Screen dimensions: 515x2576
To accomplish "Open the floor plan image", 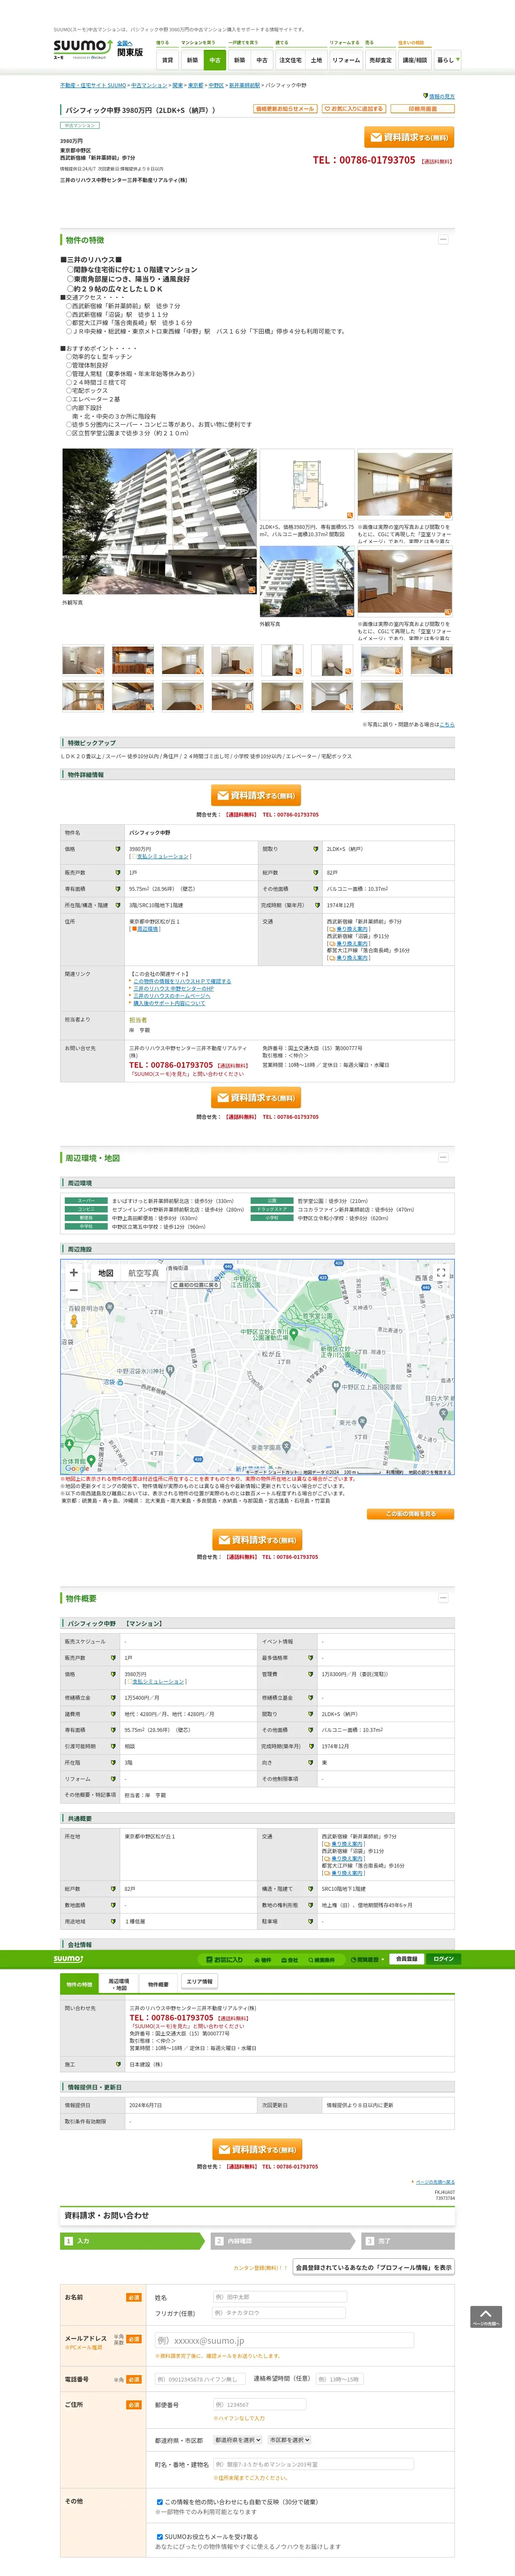I will pos(307,484).
